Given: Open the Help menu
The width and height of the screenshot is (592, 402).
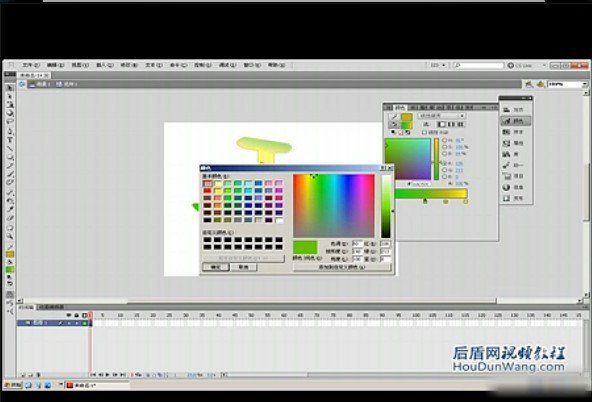Looking at the screenshot, I should (x=276, y=65).
